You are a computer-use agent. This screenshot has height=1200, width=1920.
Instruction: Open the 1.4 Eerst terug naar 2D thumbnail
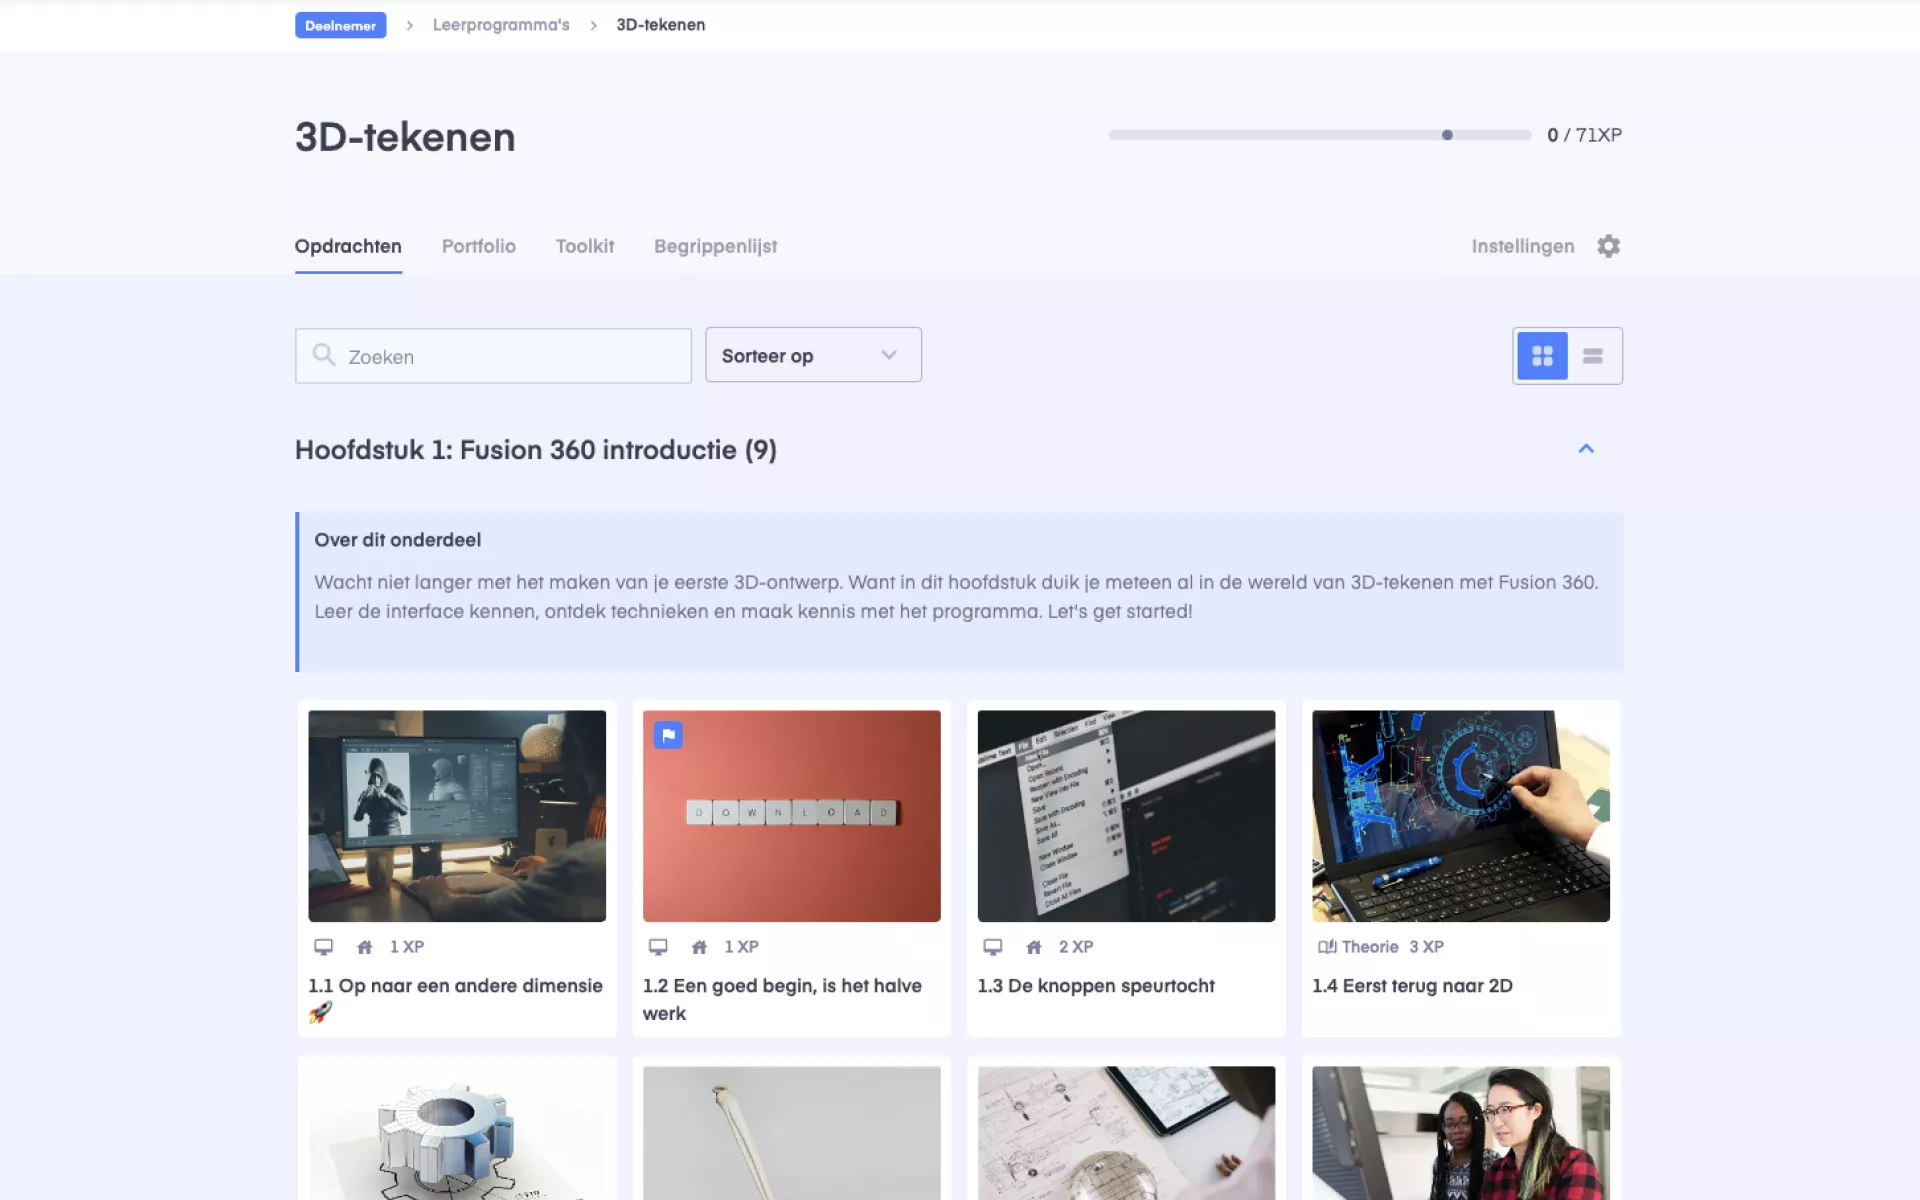pyautogui.click(x=1460, y=816)
